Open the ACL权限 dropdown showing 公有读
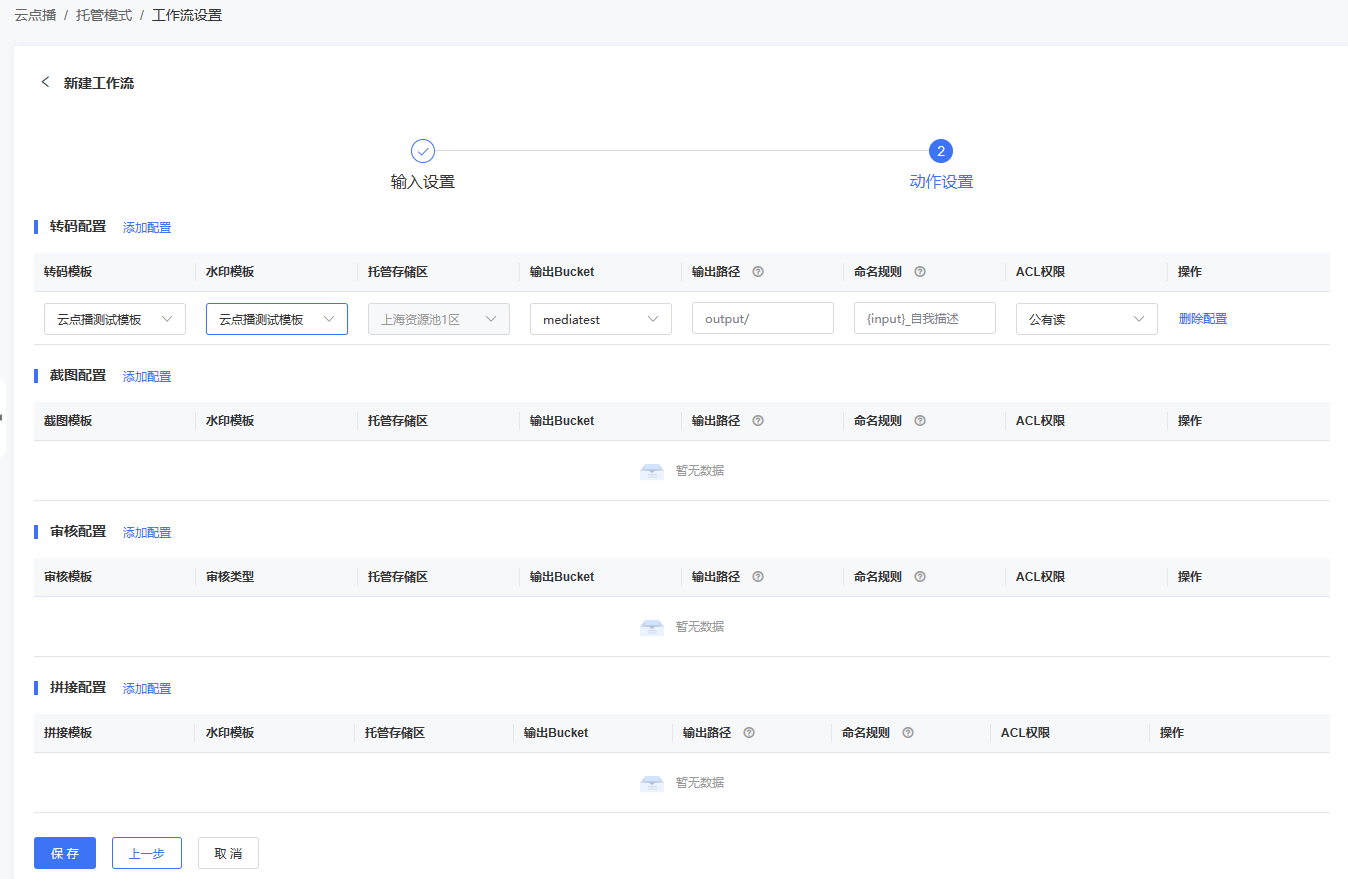1348x879 pixels. [1087, 319]
